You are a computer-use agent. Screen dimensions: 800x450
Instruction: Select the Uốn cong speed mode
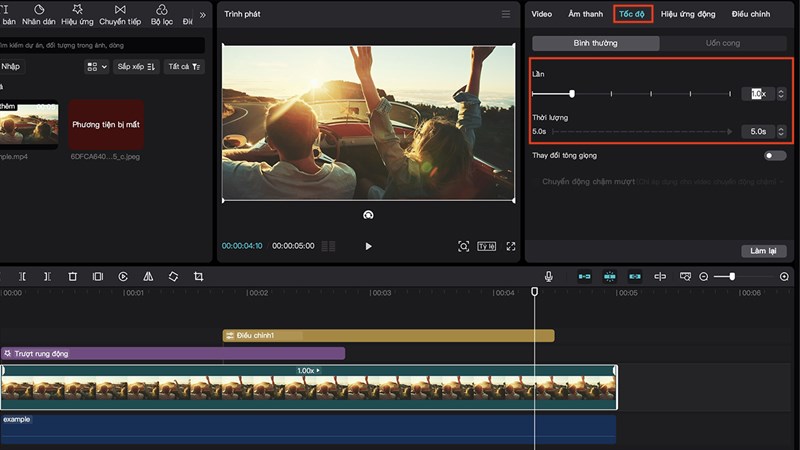coord(723,44)
